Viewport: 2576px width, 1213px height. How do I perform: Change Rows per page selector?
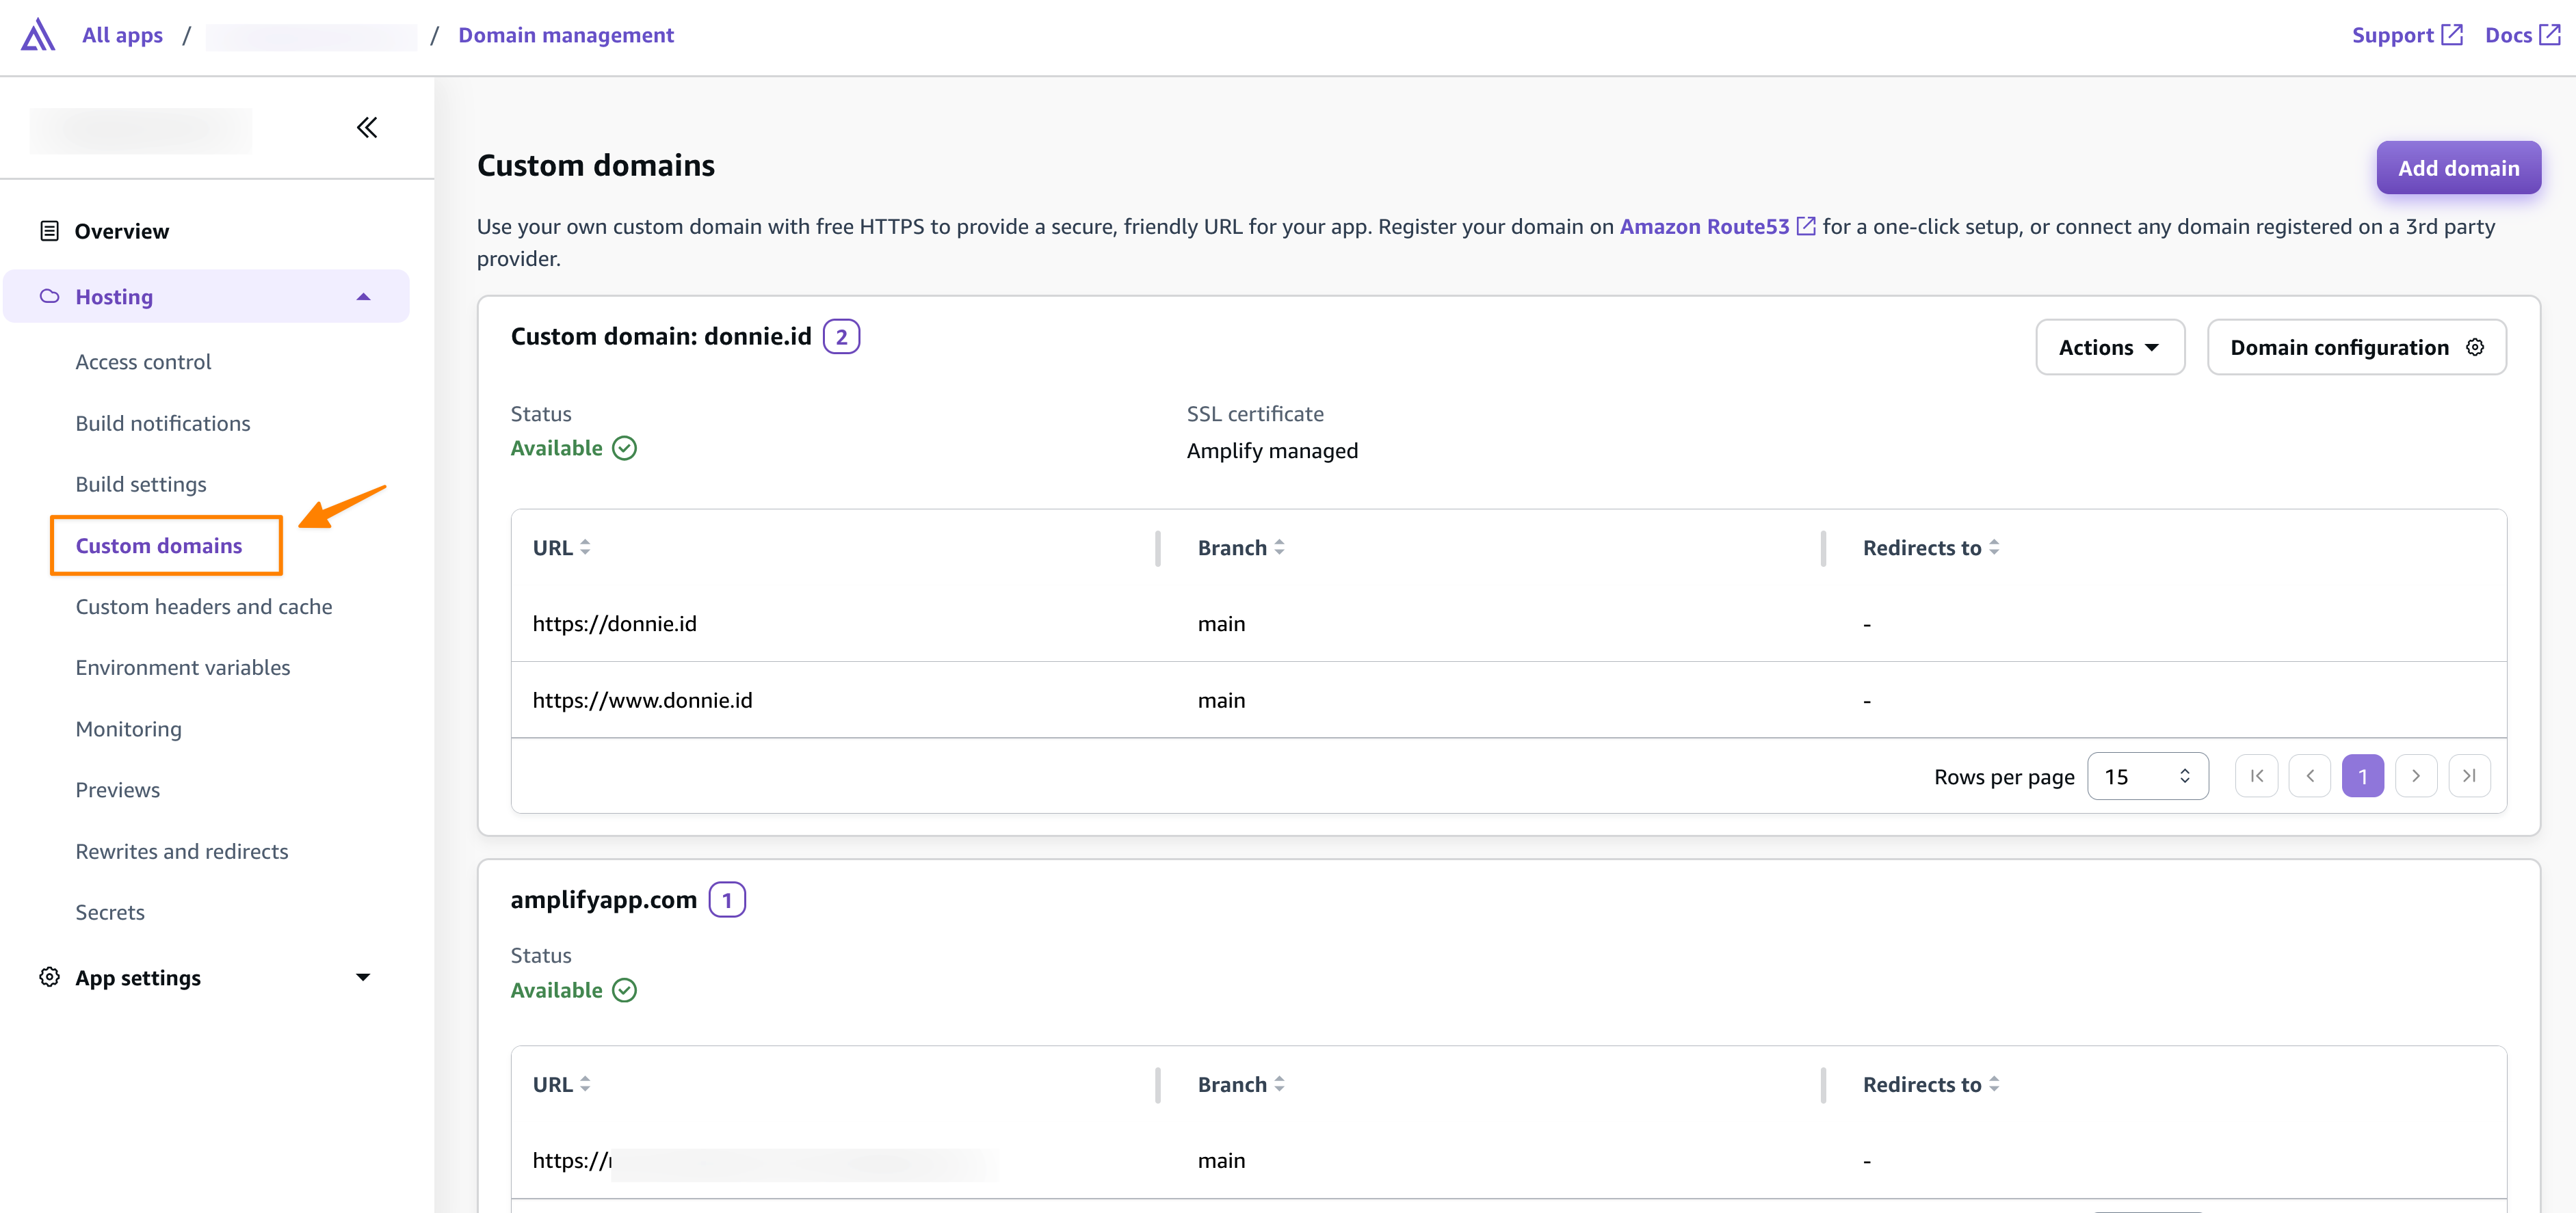point(2147,777)
